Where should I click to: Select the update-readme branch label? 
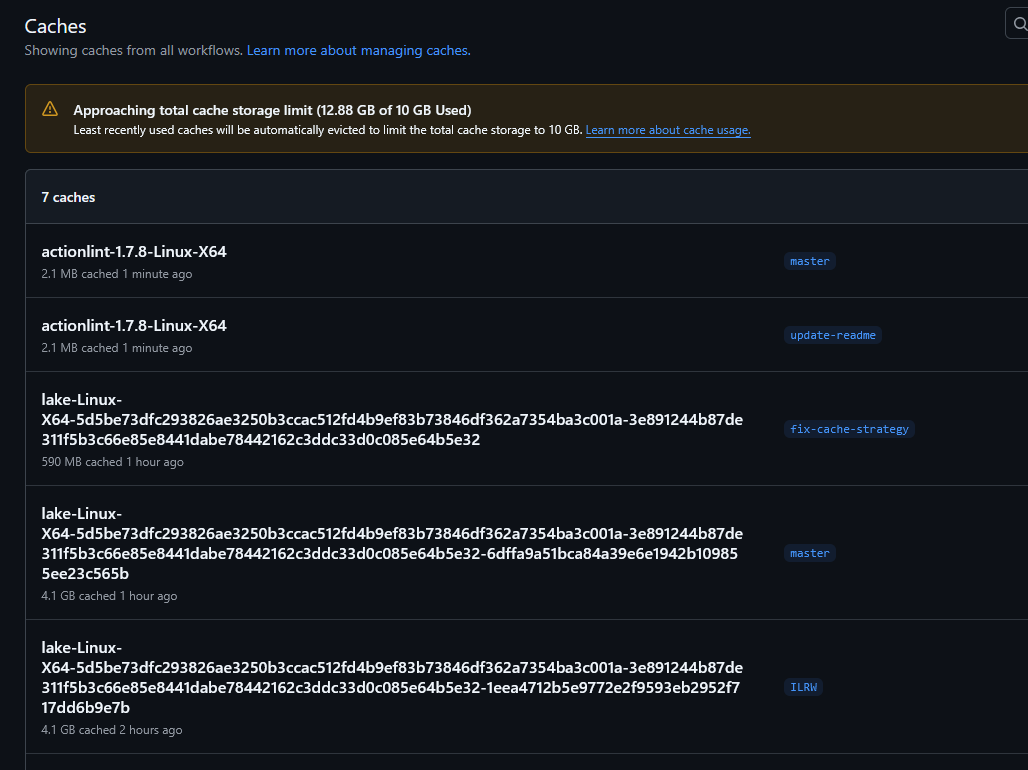[x=832, y=335]
